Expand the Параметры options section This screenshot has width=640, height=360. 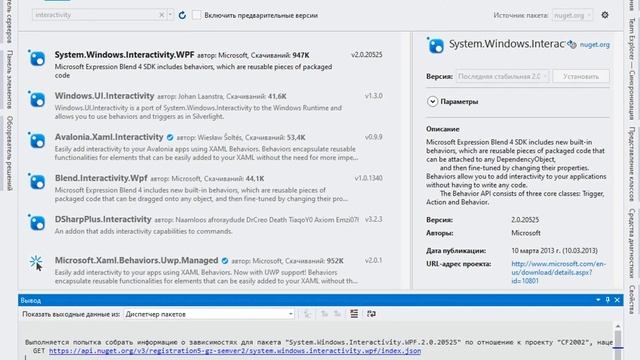(432, 101)
